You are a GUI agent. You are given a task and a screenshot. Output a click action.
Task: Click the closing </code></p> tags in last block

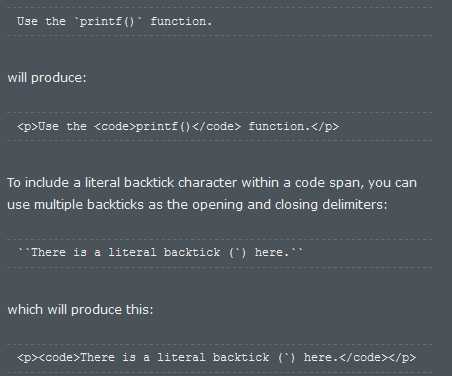coord(377,358)
